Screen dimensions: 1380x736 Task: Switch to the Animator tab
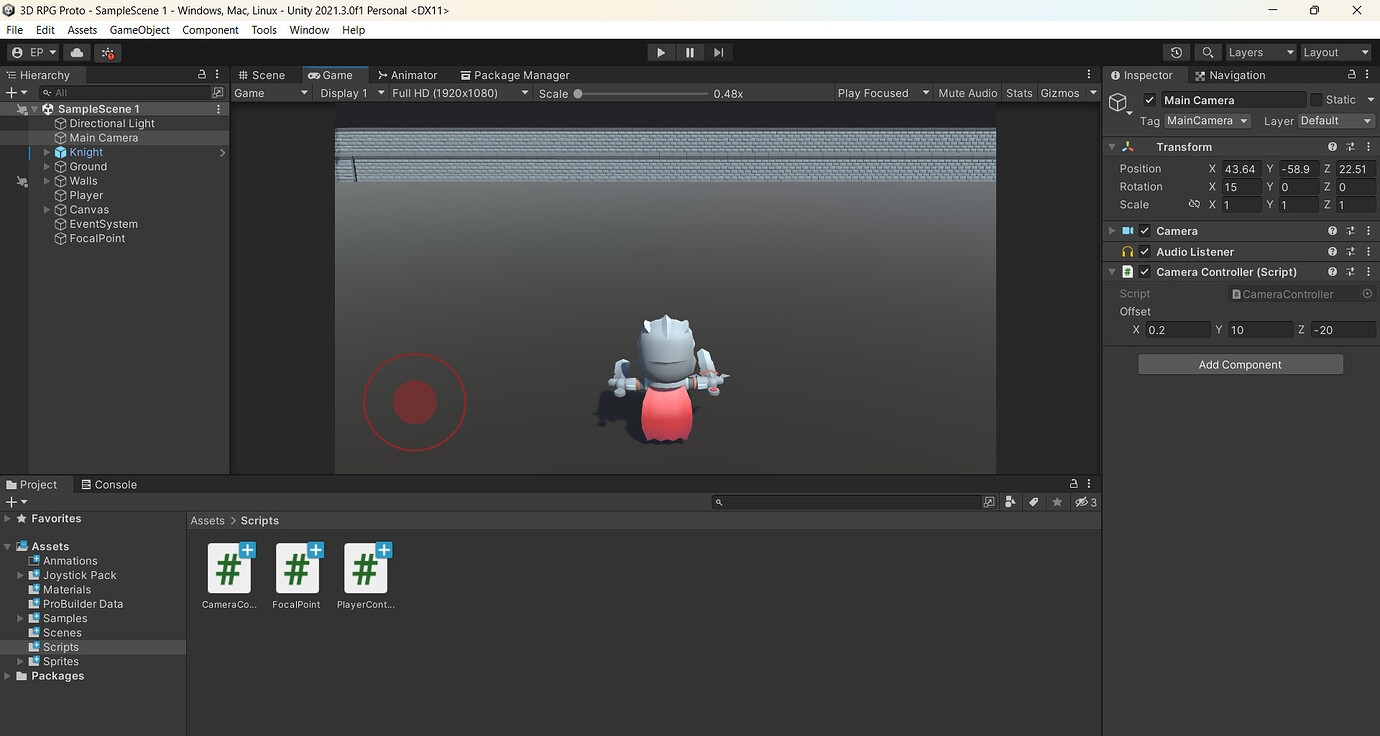click(407, 75)
